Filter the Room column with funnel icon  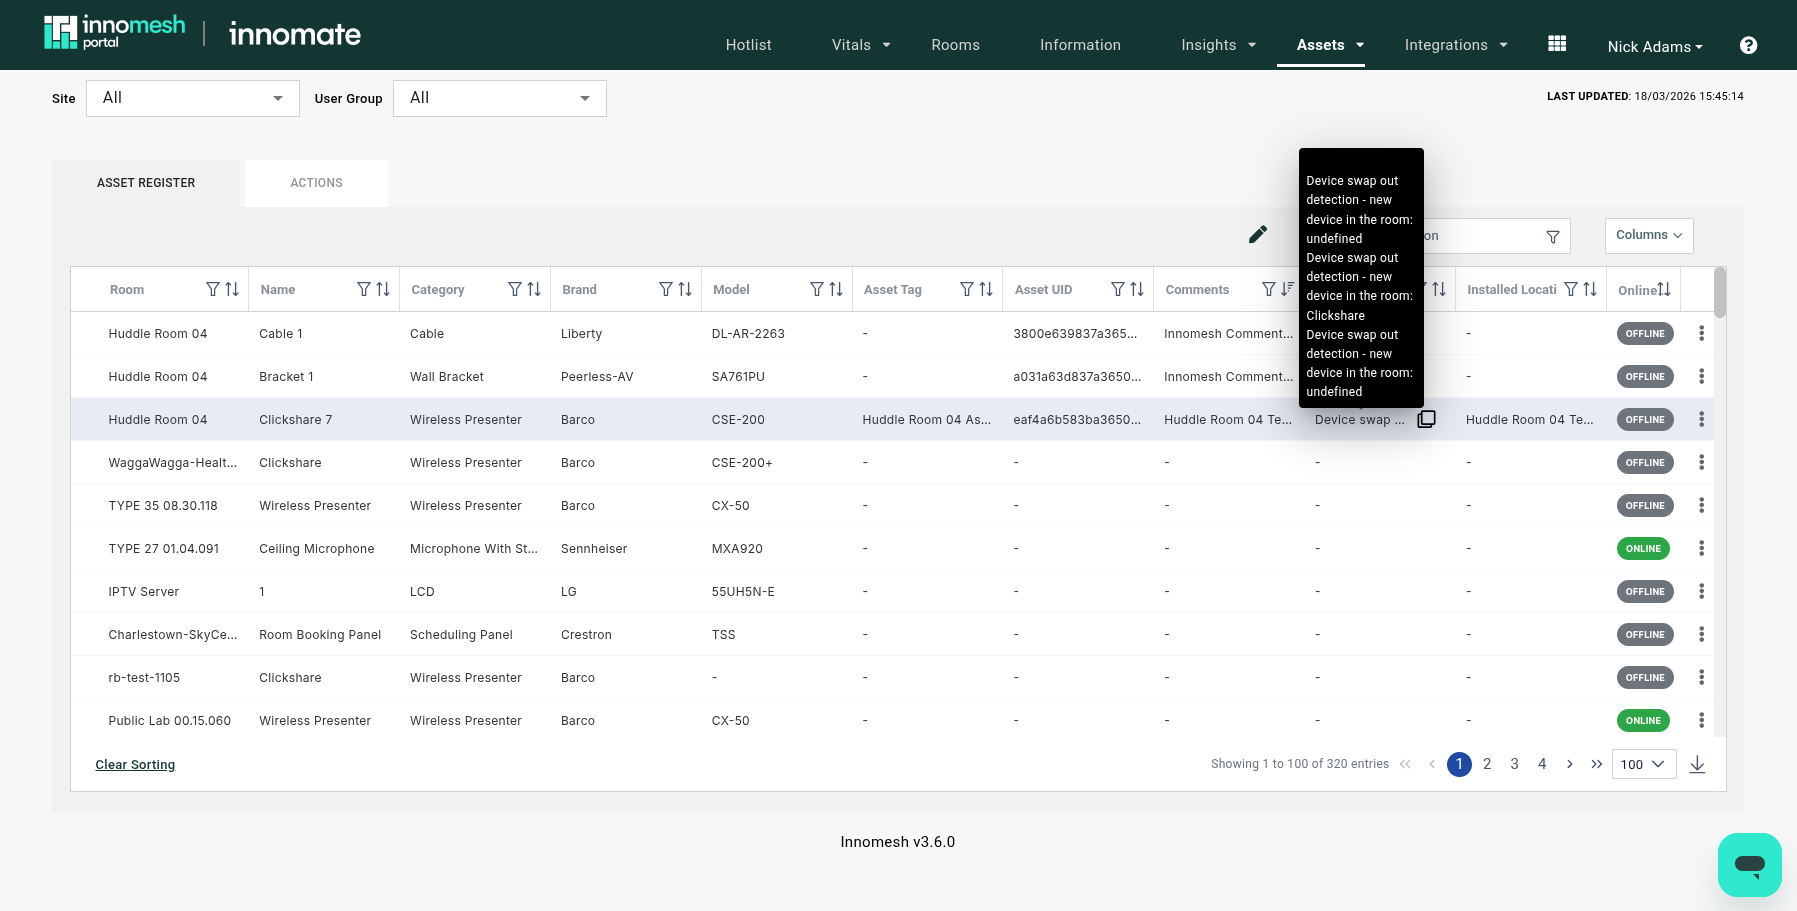(213, 289)
